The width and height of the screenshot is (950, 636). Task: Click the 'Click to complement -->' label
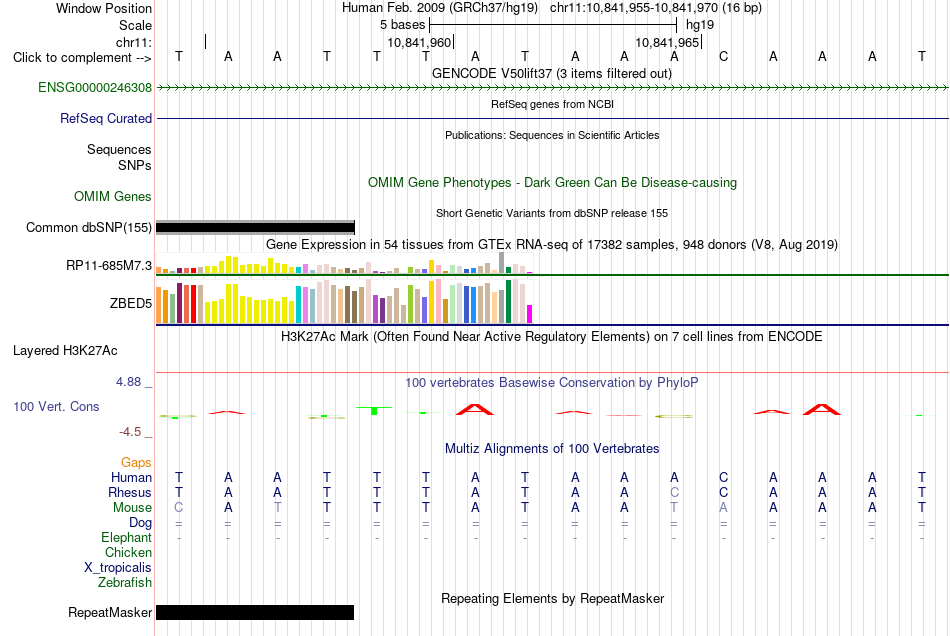(x=82, y=58)
